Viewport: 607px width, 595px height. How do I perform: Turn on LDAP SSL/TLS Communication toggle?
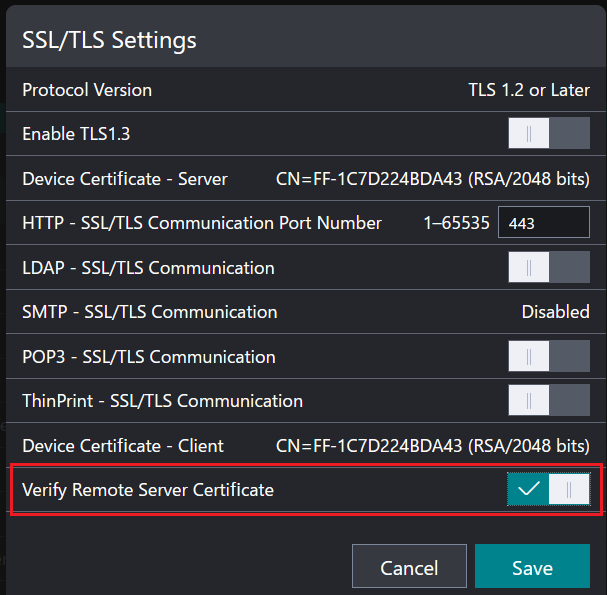(x=549, y=267)
